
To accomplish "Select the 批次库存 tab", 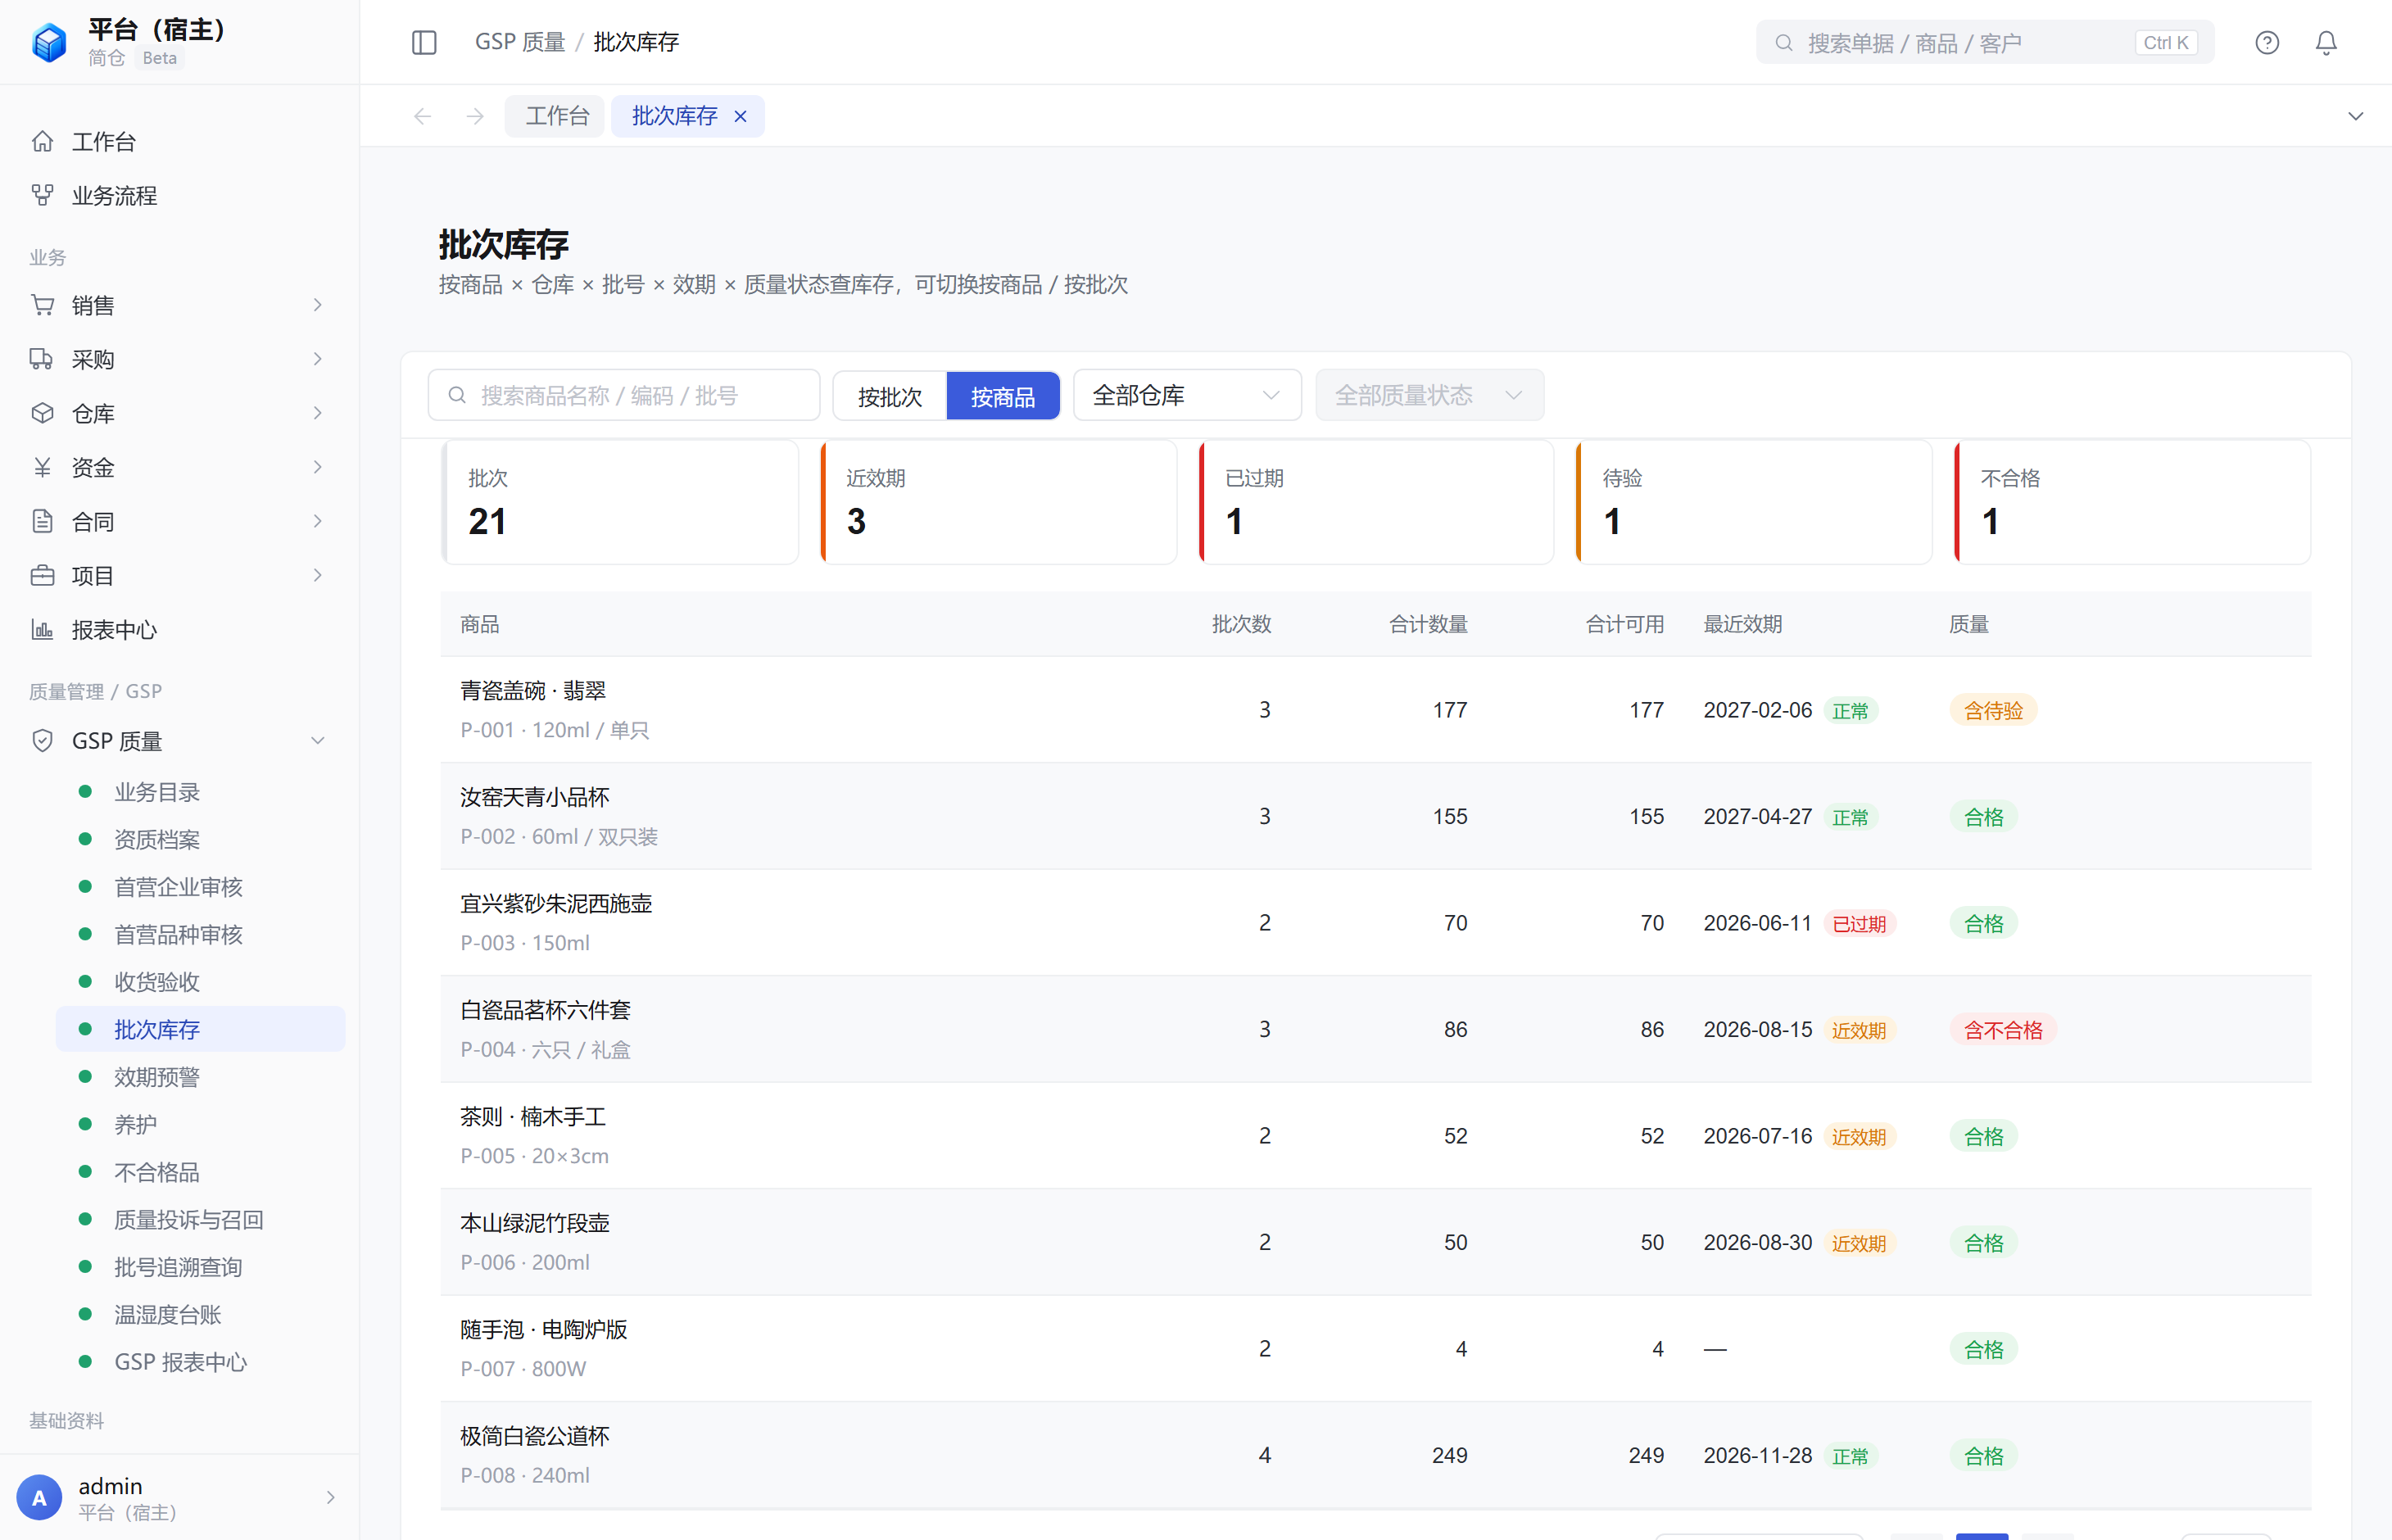I will [675, 116].
